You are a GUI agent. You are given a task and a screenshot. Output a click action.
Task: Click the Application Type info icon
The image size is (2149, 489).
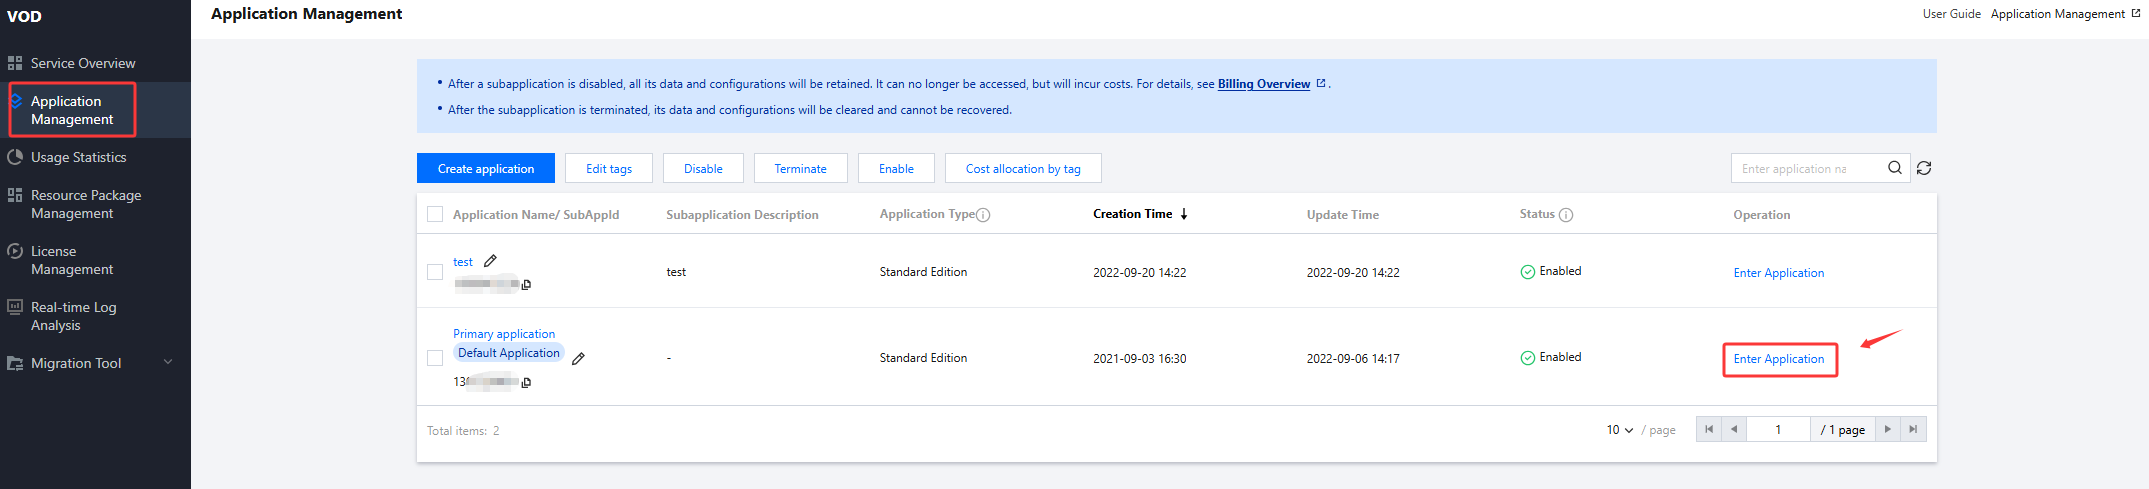pyautogui.click(x=983, y=215)
